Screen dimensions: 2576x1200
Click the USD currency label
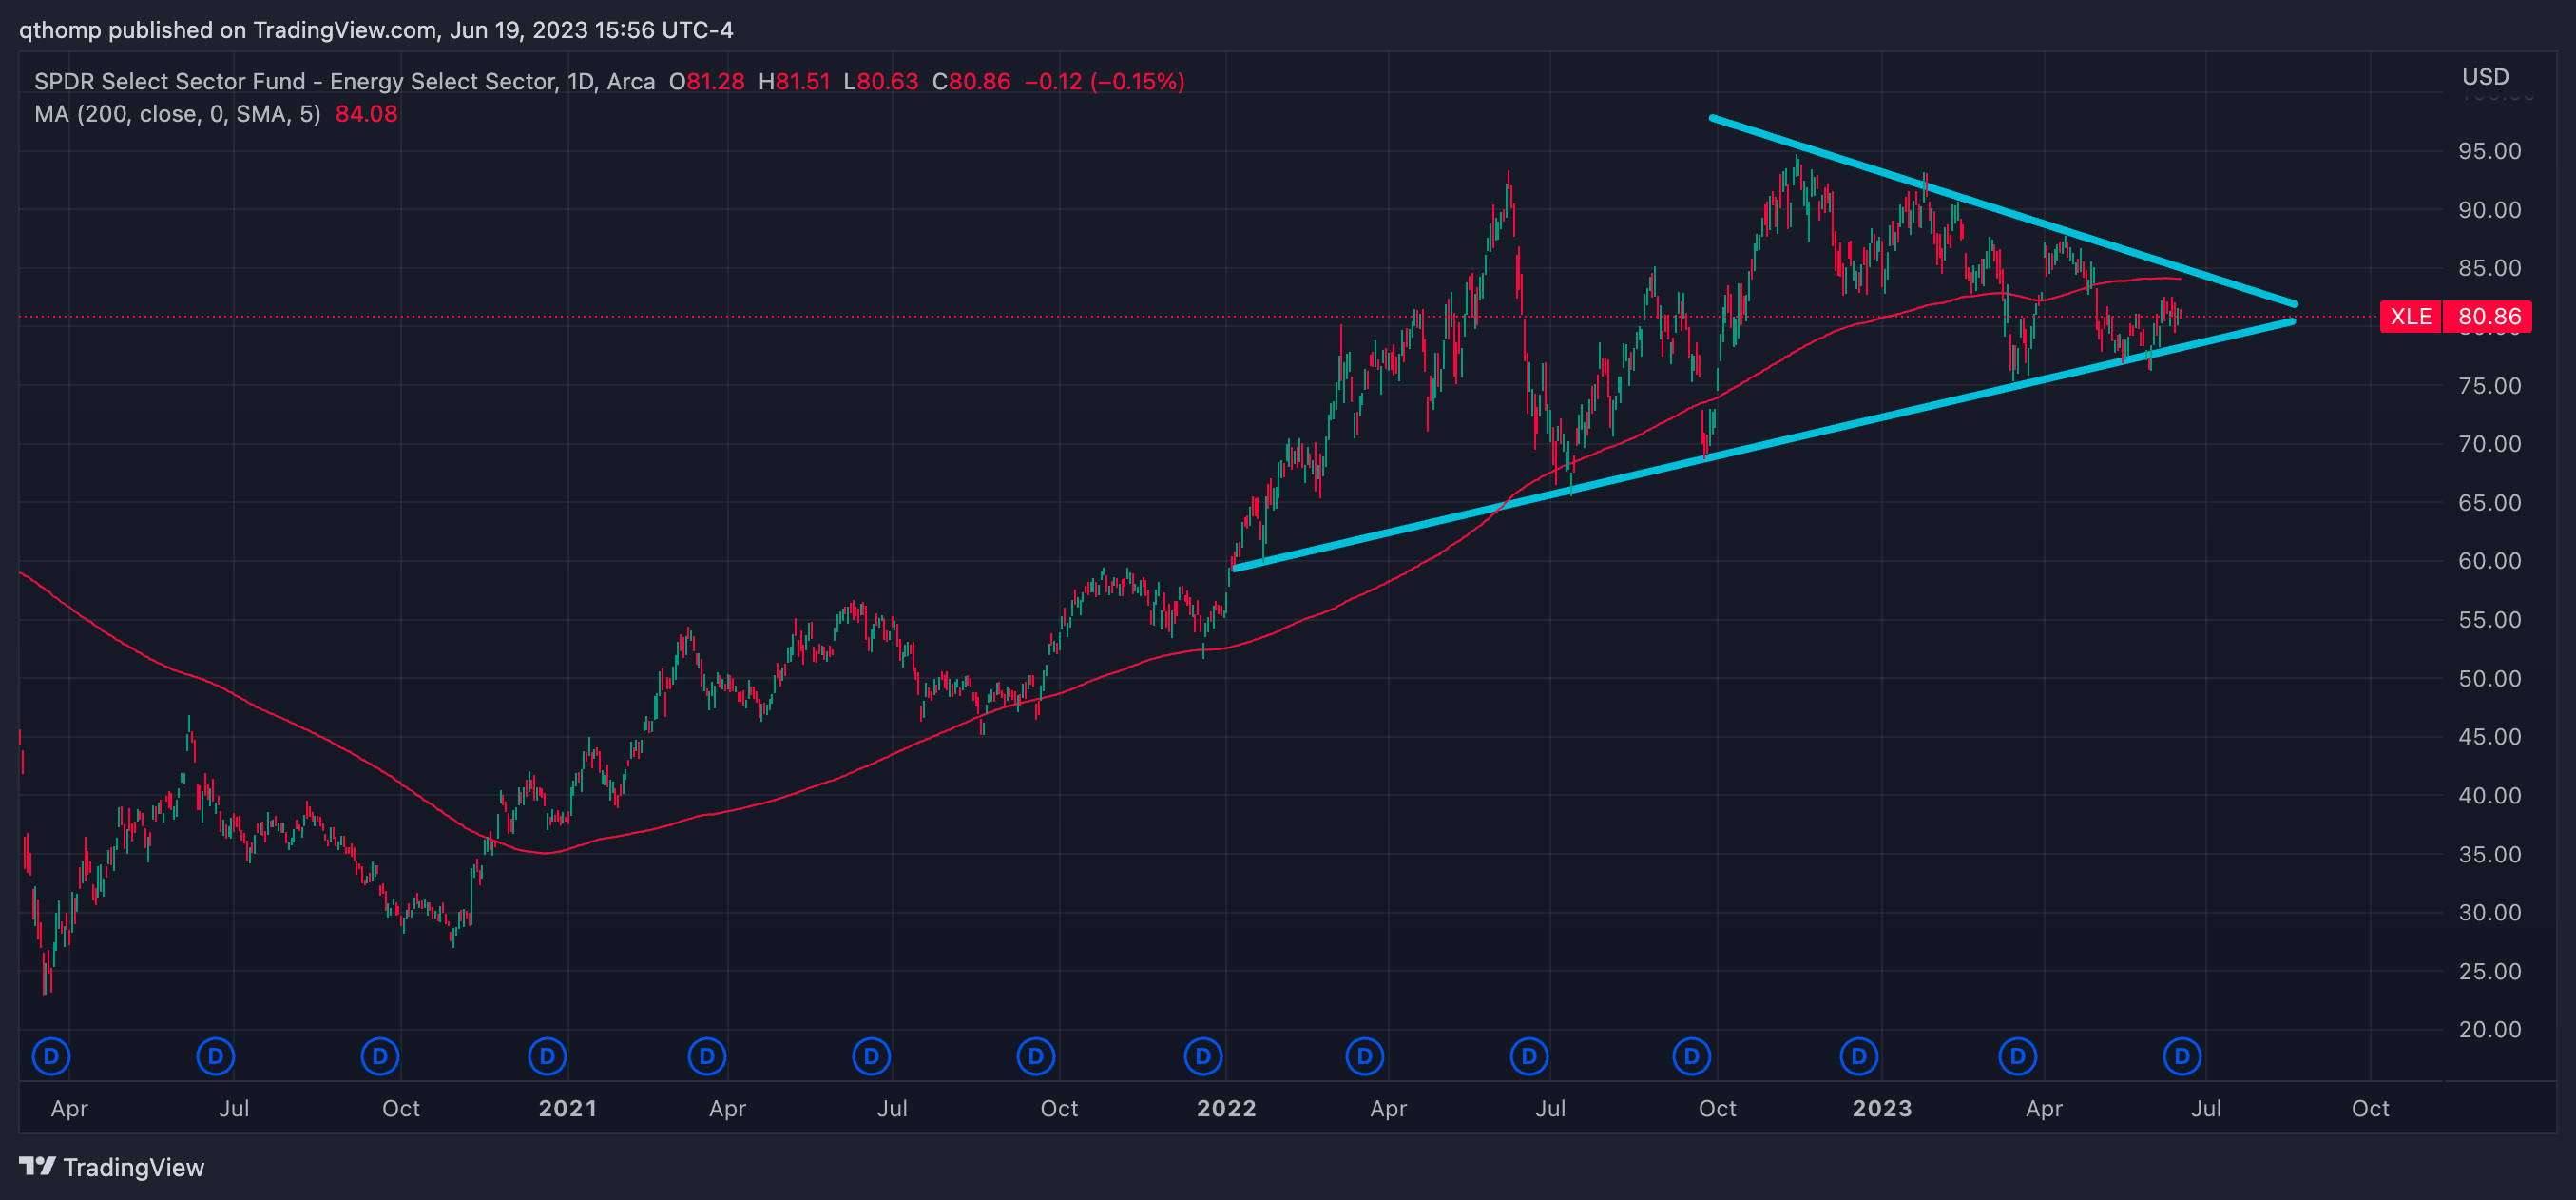pyautogui.click(x=2485, y=77)
